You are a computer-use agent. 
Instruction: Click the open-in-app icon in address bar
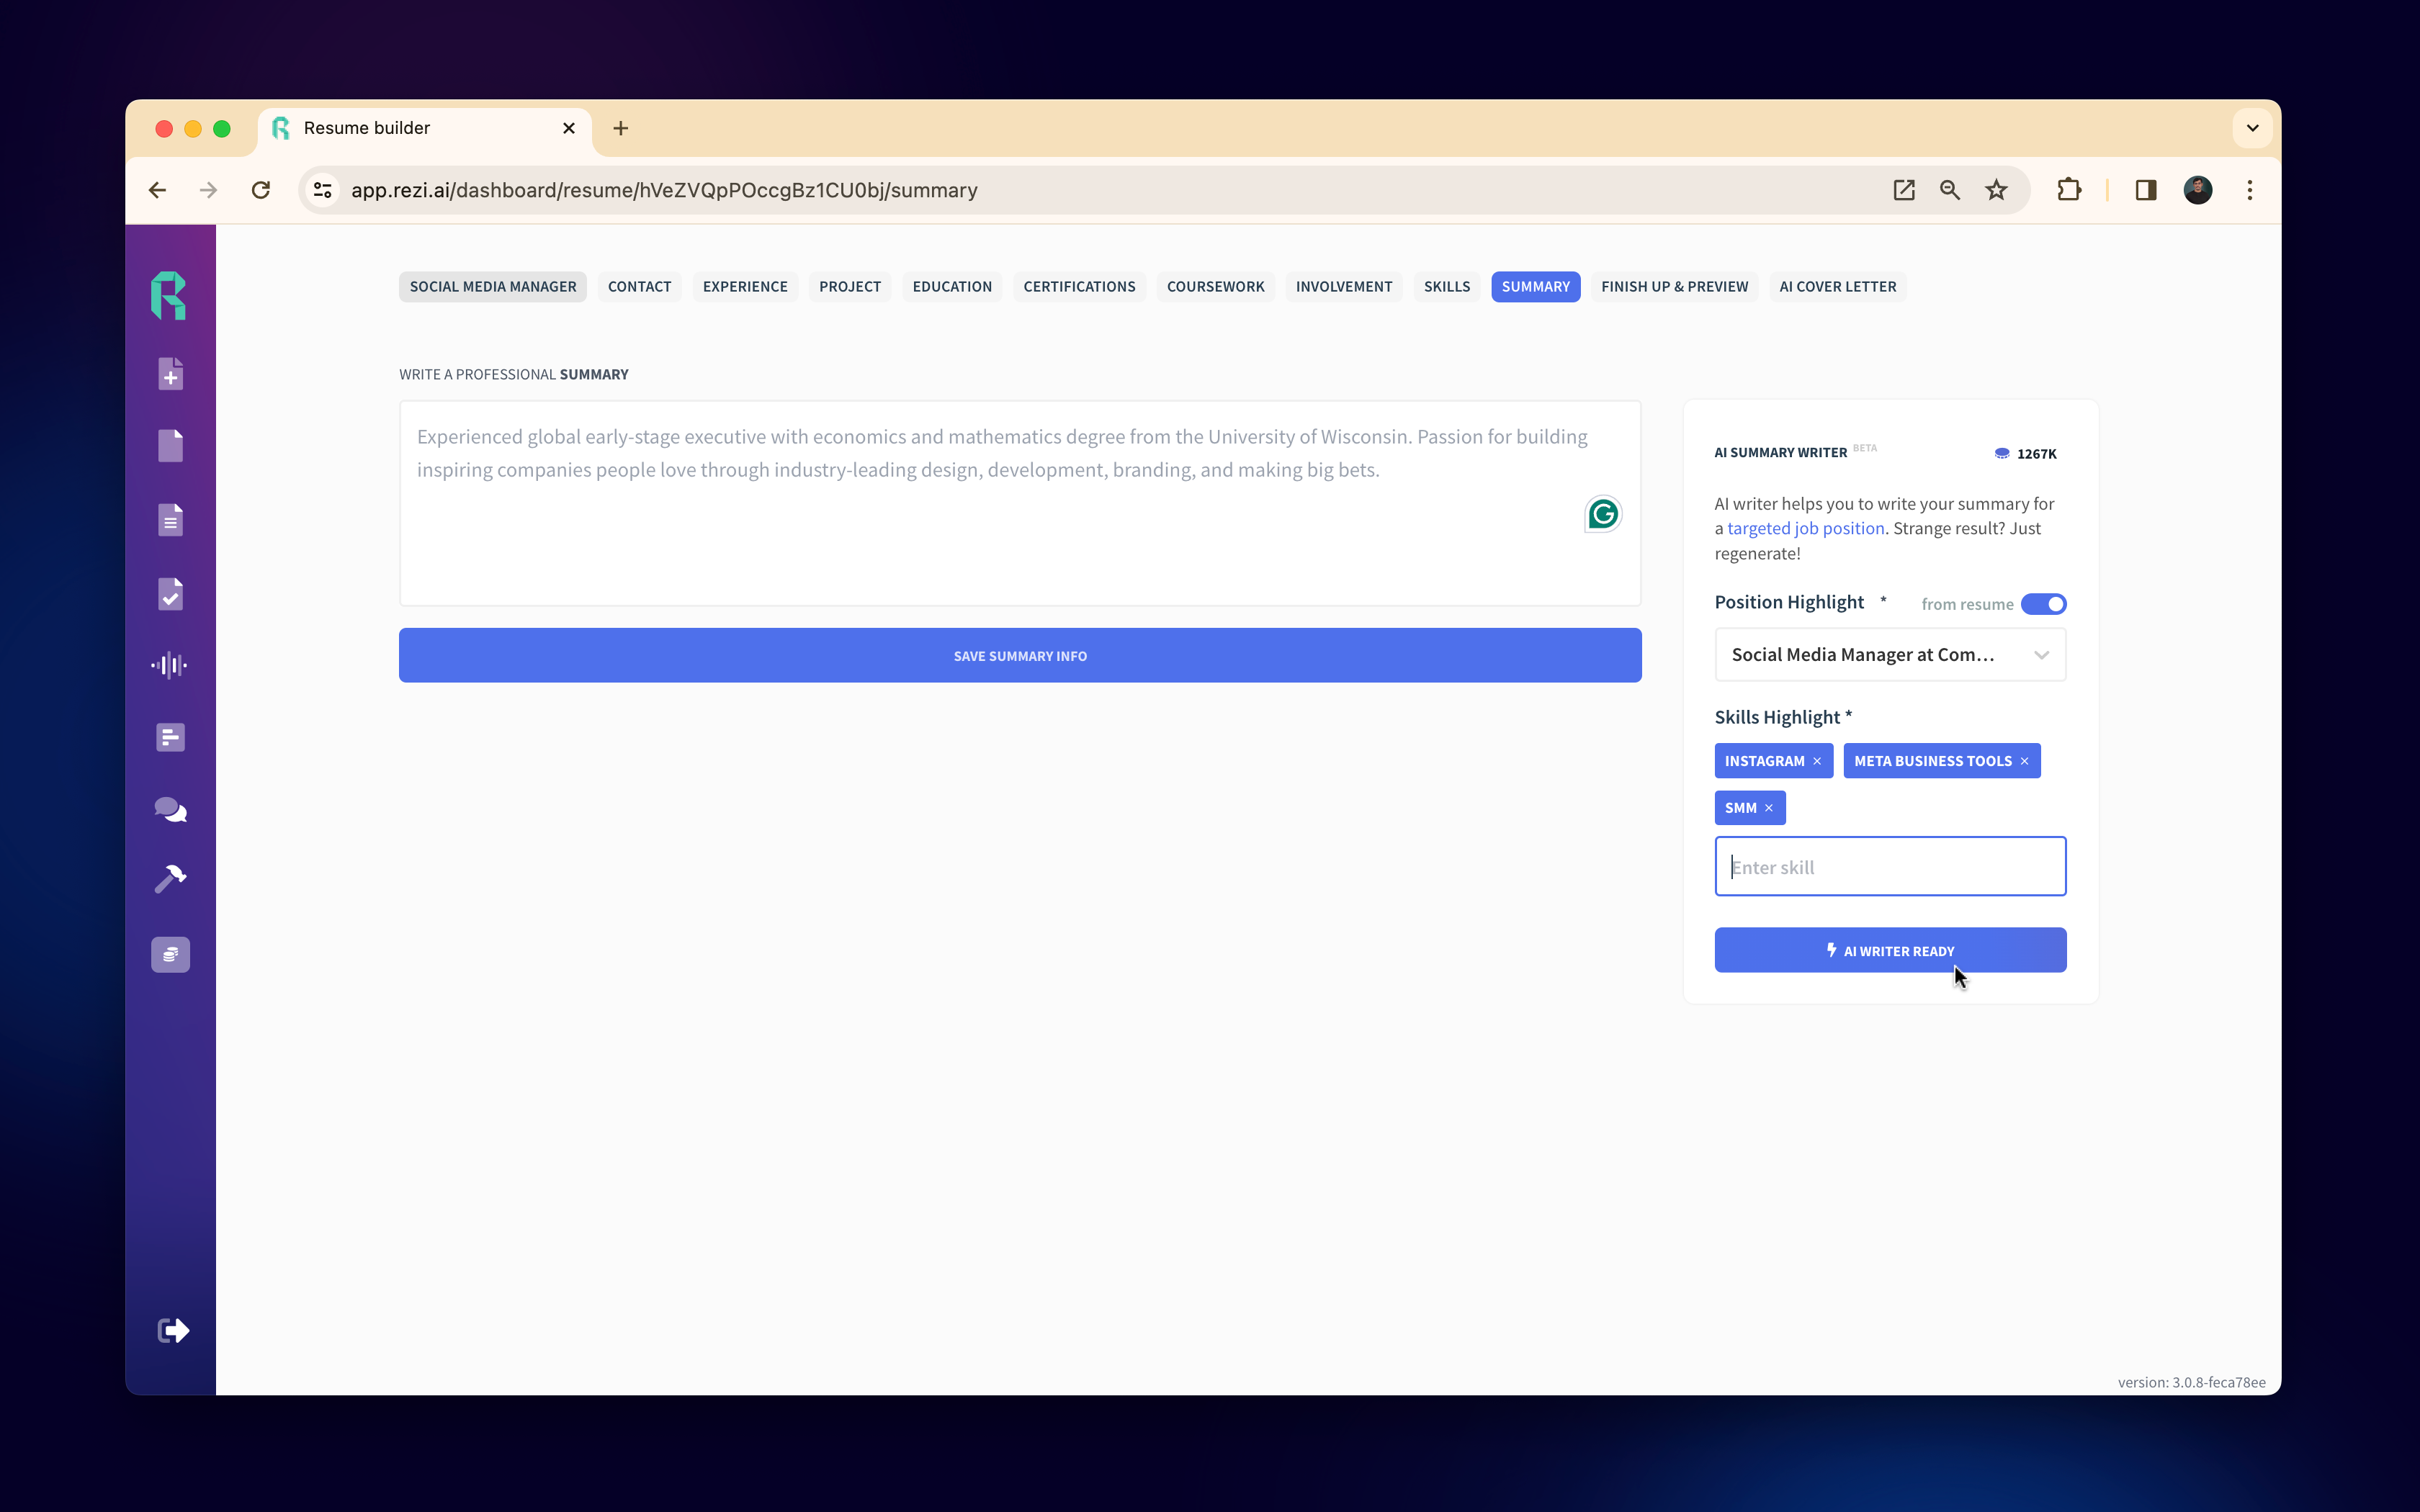coord(1904,190)
